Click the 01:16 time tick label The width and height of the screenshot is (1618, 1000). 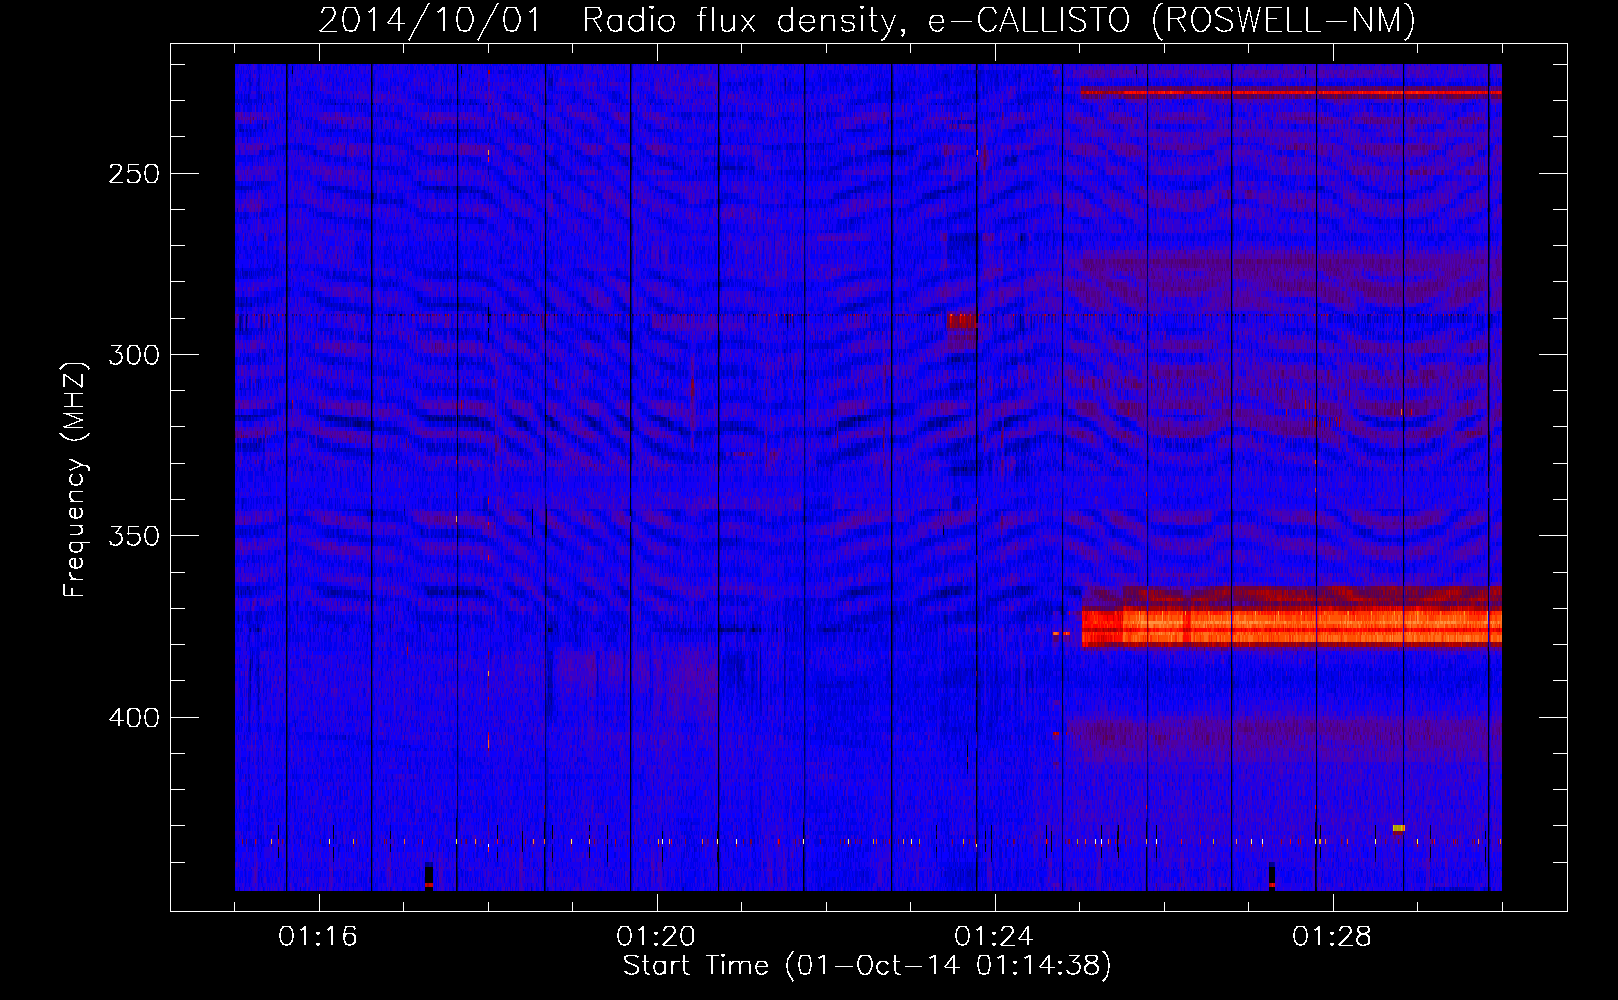point(318,937)
